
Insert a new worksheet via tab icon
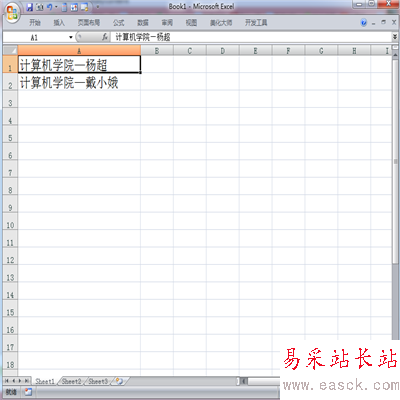119,381
